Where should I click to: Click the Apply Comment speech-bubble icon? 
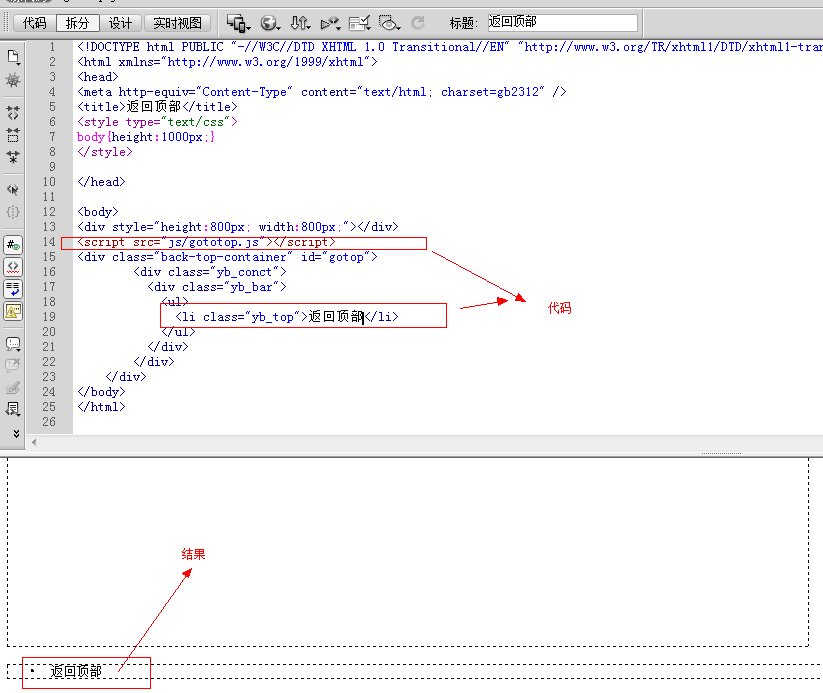coord(13,343)
